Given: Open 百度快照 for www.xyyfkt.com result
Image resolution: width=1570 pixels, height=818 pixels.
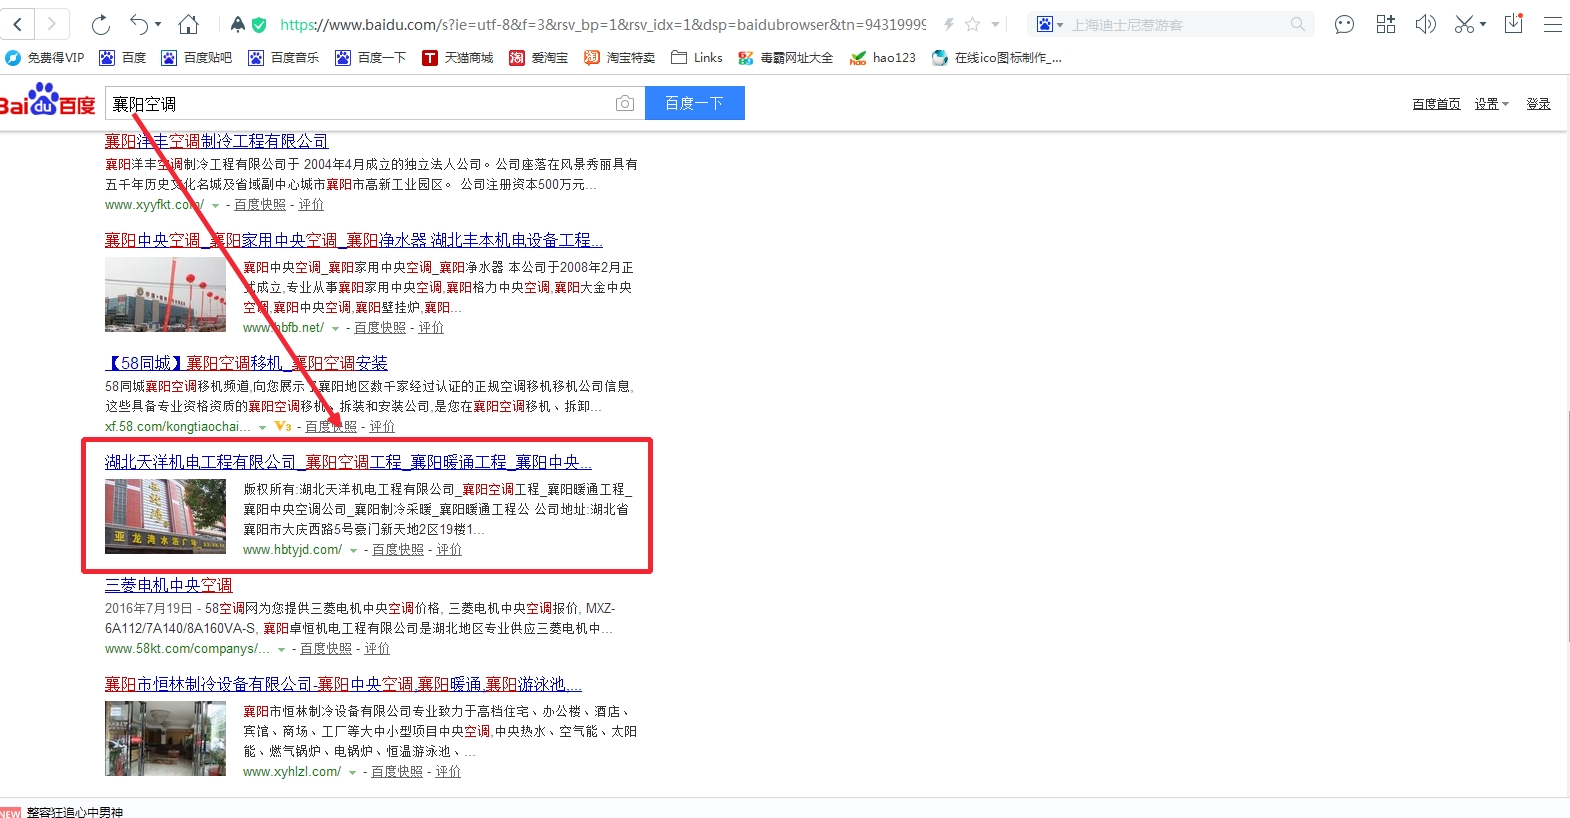Looking at the screenshot, I should 260,204.
